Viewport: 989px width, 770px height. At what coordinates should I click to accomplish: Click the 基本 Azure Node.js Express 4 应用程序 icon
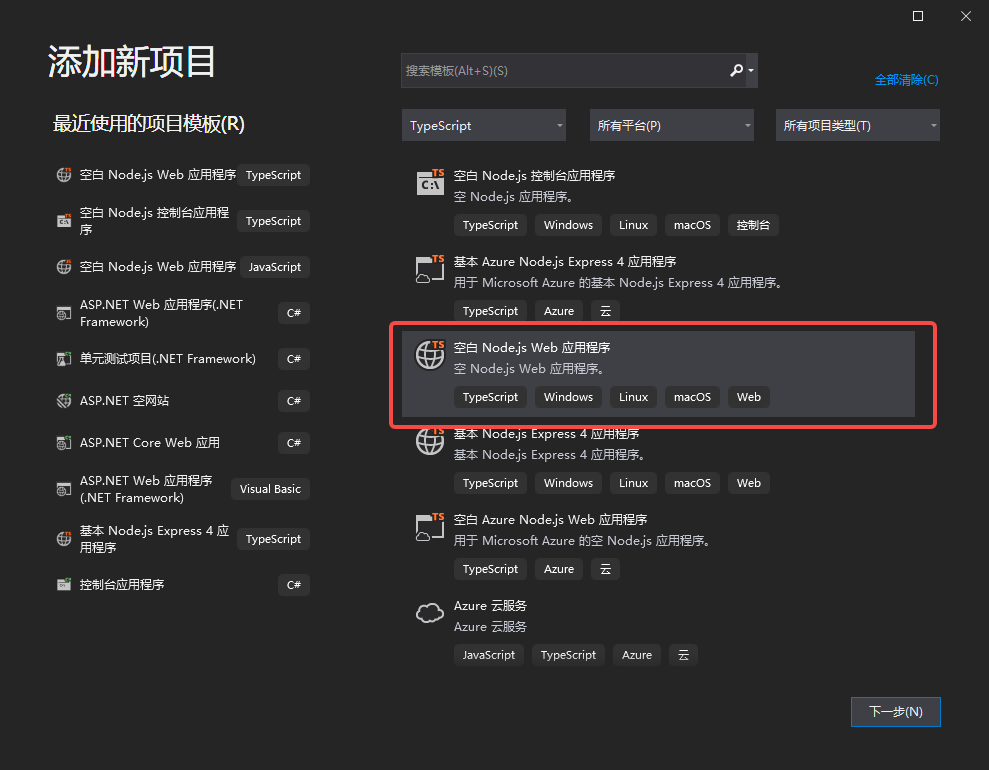pos(430,269)
